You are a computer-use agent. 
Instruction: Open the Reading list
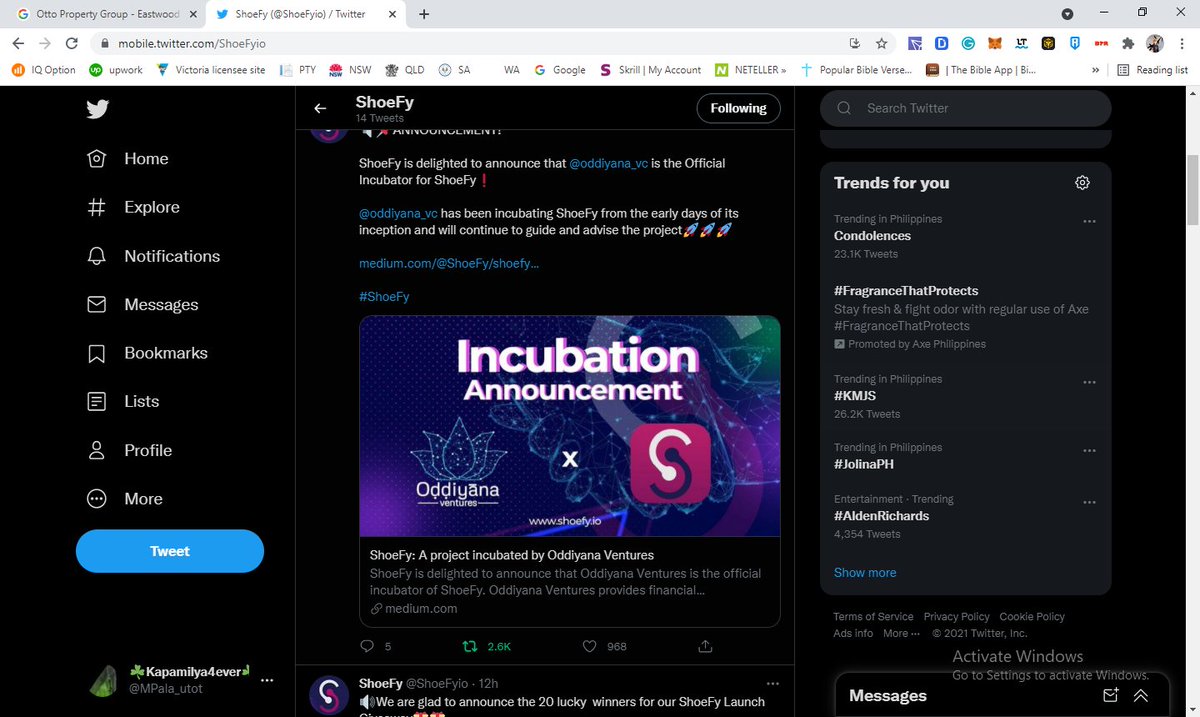[x=1153, y=70]
